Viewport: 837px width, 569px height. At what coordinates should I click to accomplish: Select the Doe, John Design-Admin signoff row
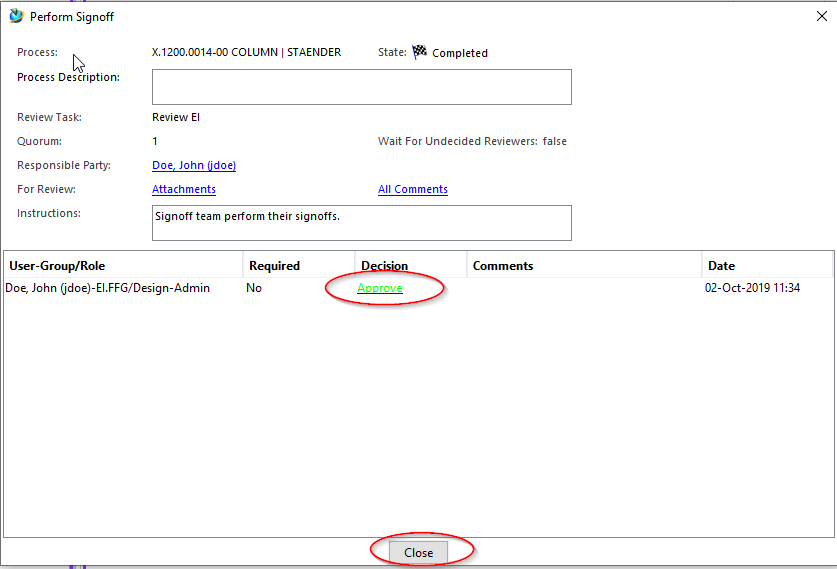coord(108,288)
